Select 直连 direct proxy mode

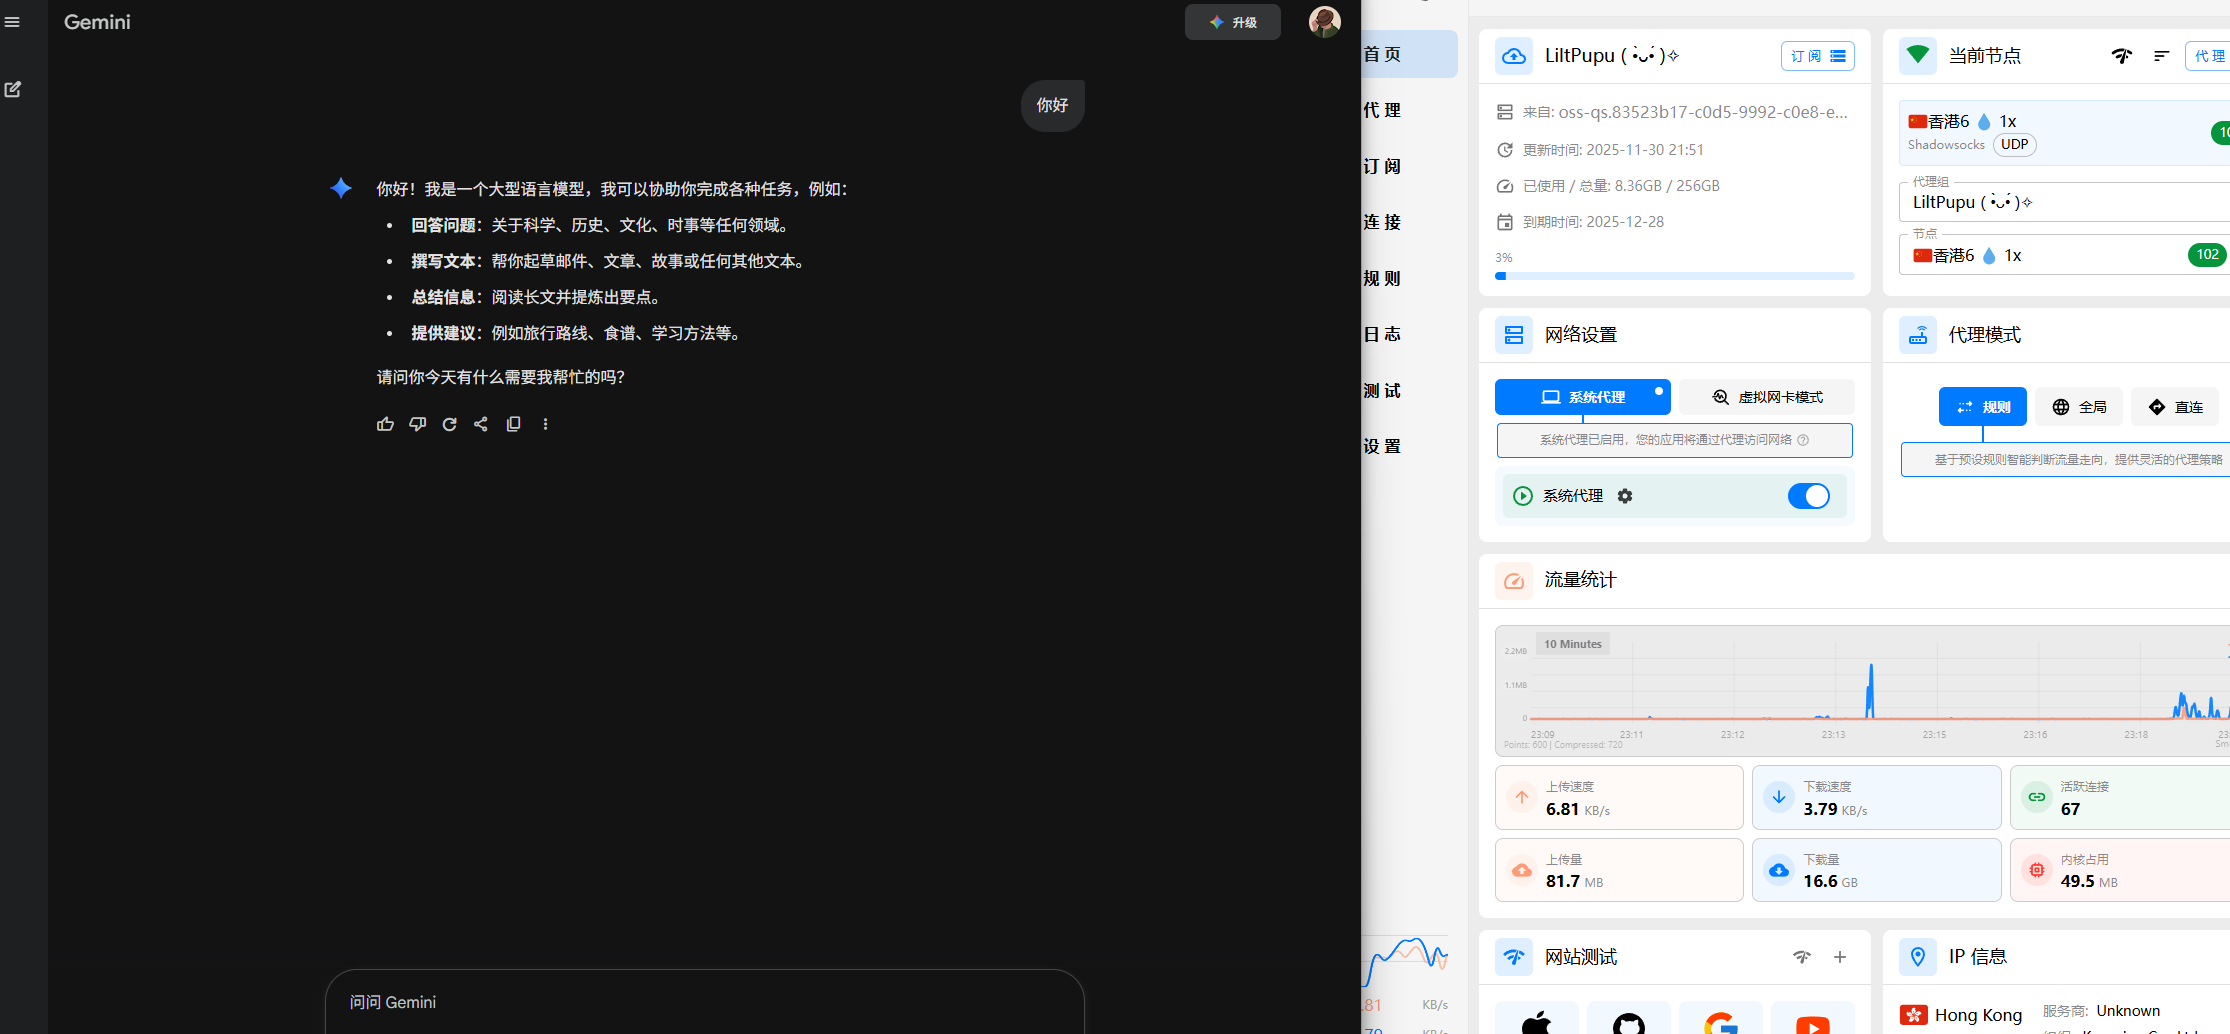point(2175,407)
